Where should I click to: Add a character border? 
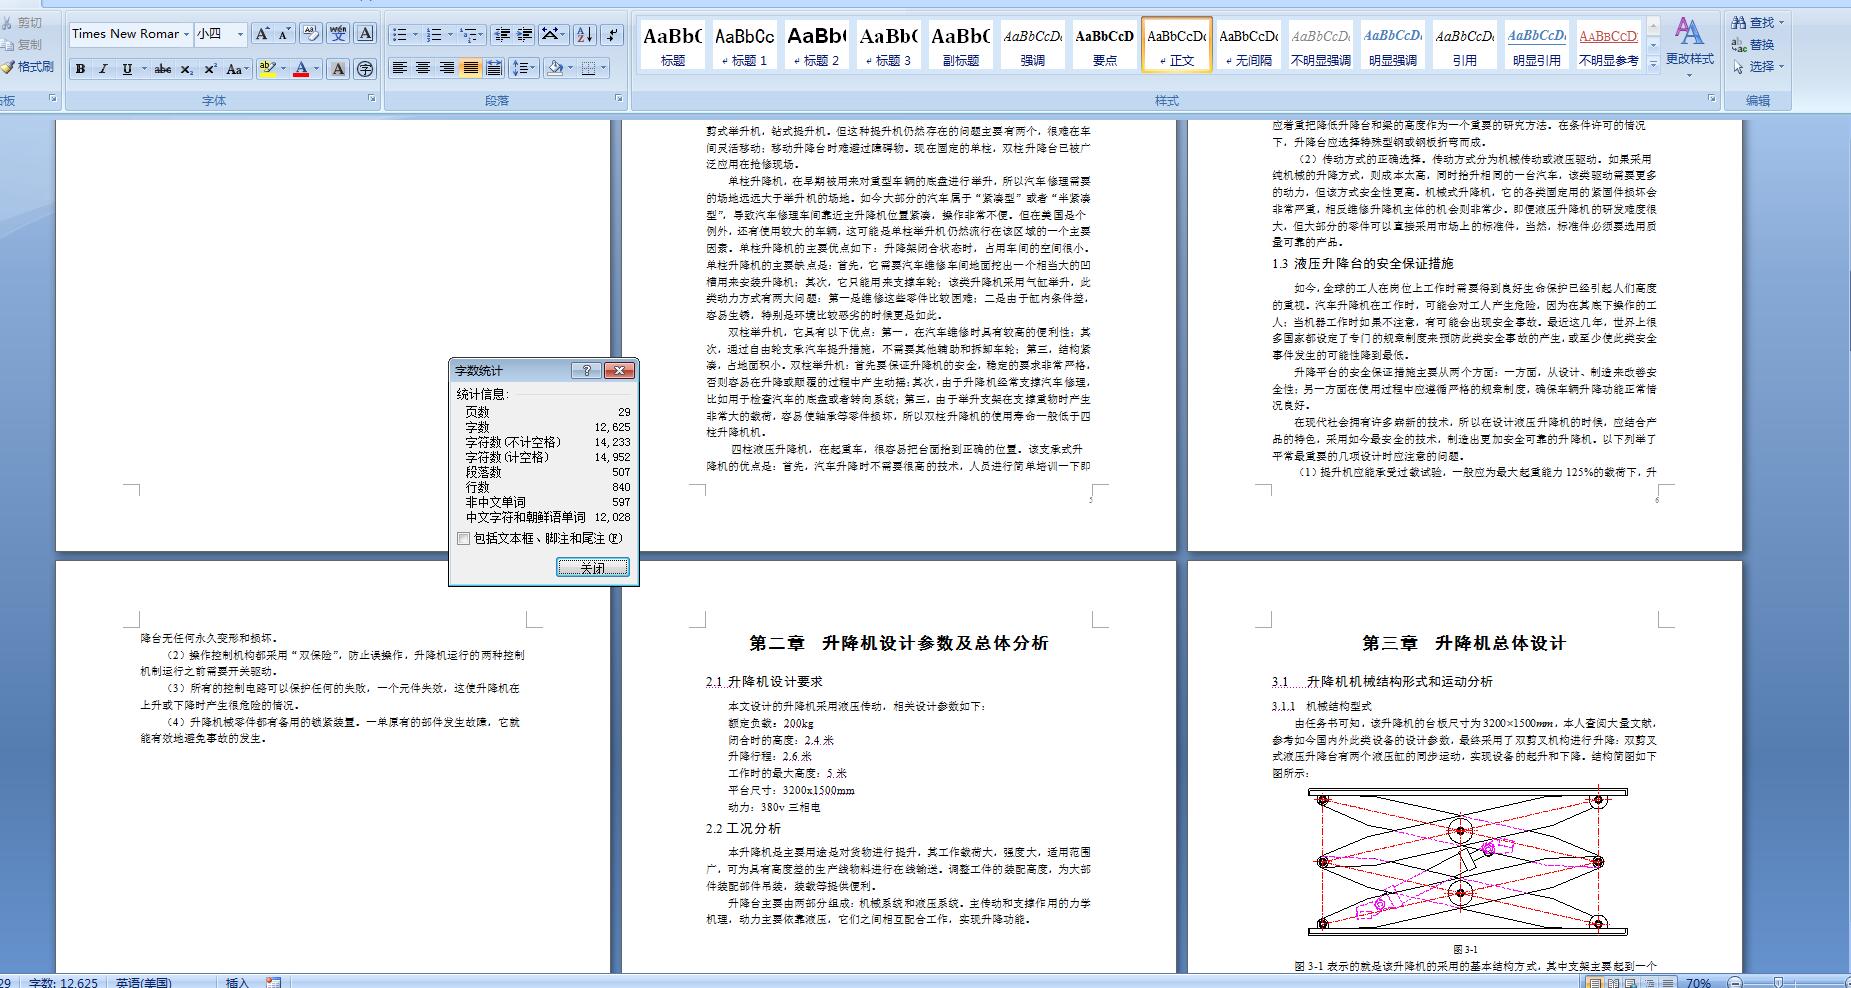coord(366,34)
